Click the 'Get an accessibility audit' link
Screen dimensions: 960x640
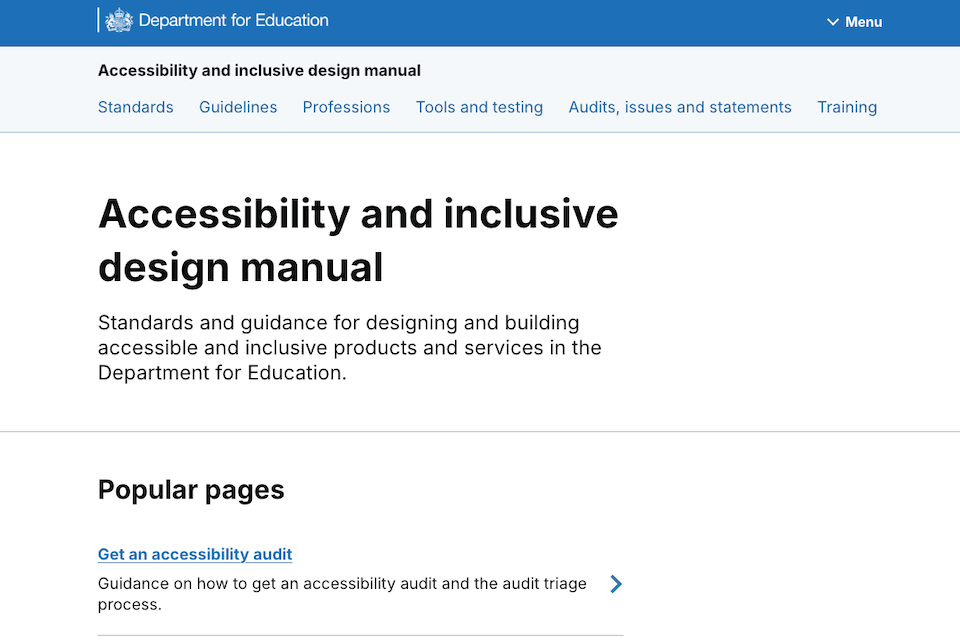coord(195,554)
